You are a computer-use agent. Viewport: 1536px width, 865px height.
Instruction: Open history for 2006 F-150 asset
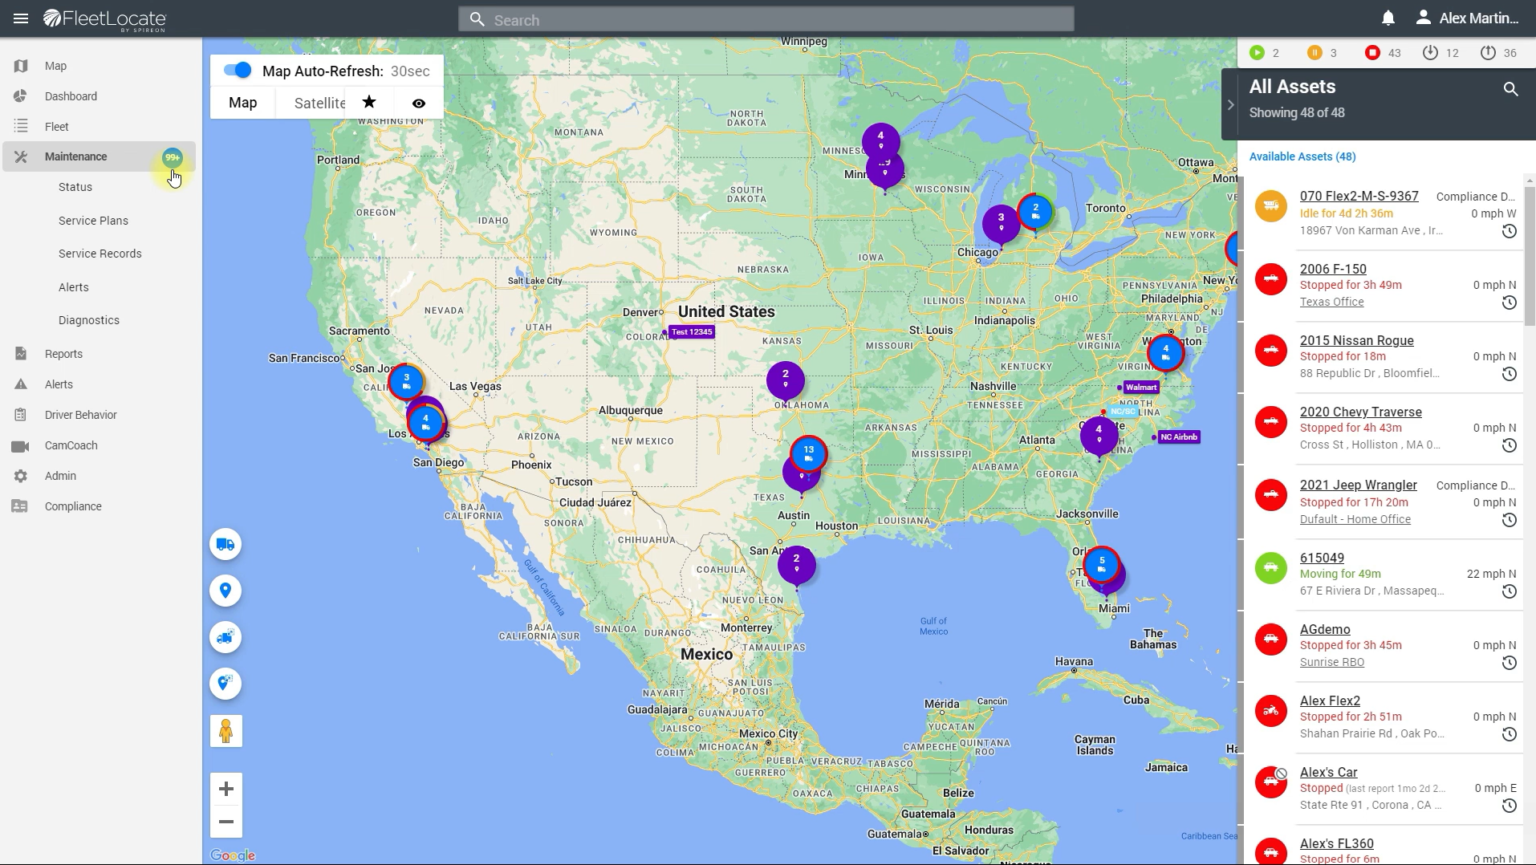(x=1509, y=303)
